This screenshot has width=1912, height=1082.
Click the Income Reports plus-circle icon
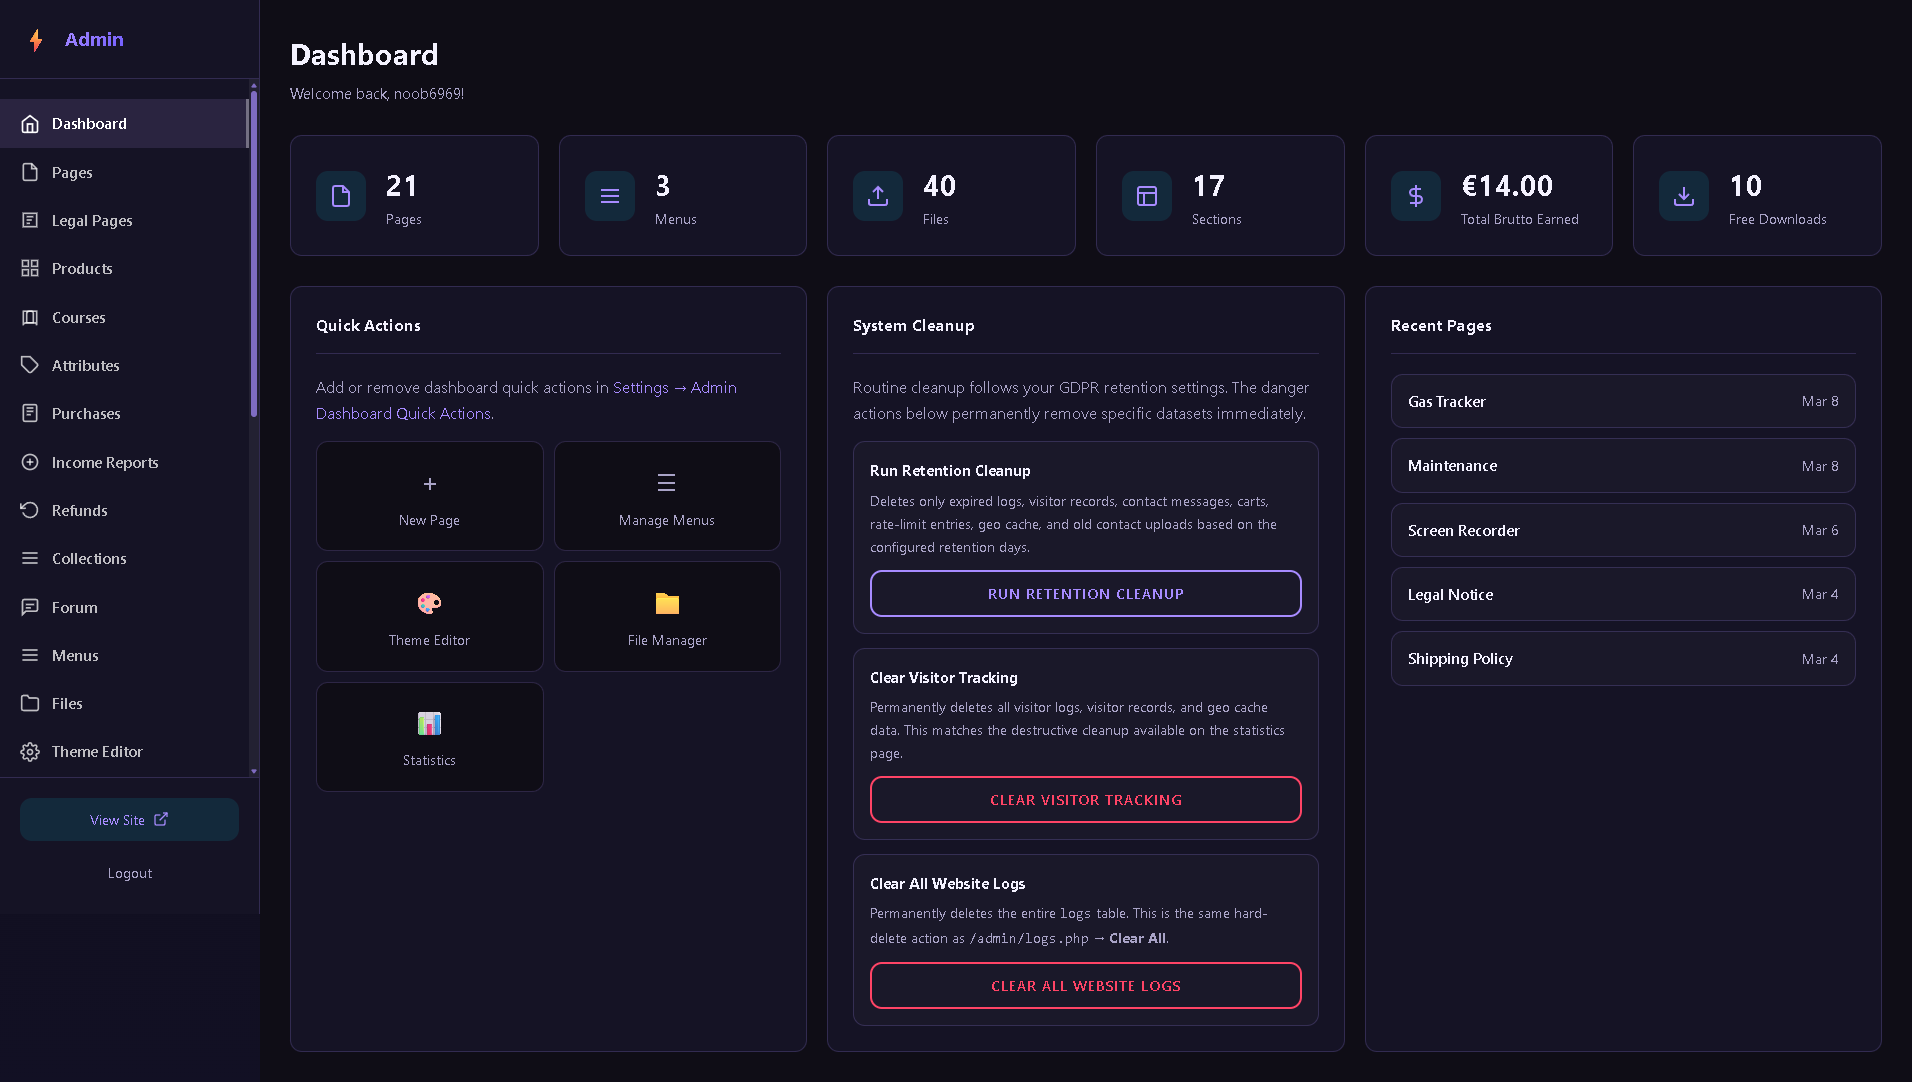click(x=30, y=462)
